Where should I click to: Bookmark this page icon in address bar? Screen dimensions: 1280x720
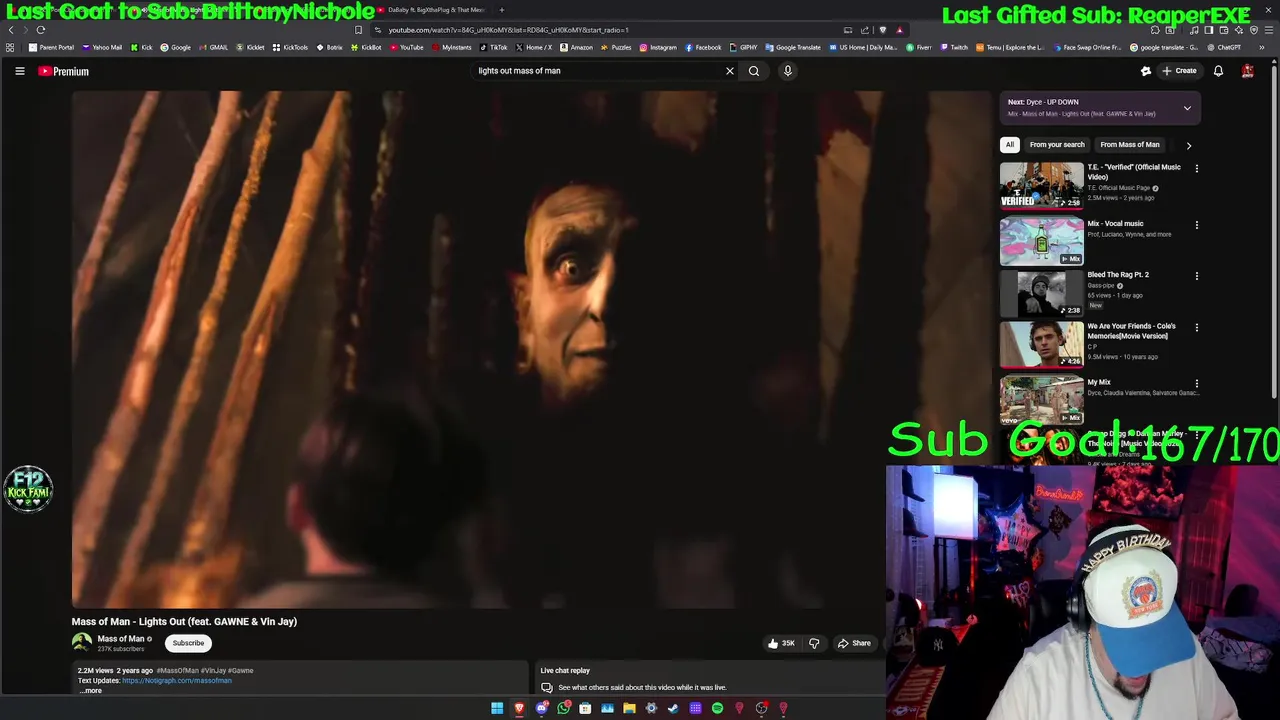tap(359, 30)
